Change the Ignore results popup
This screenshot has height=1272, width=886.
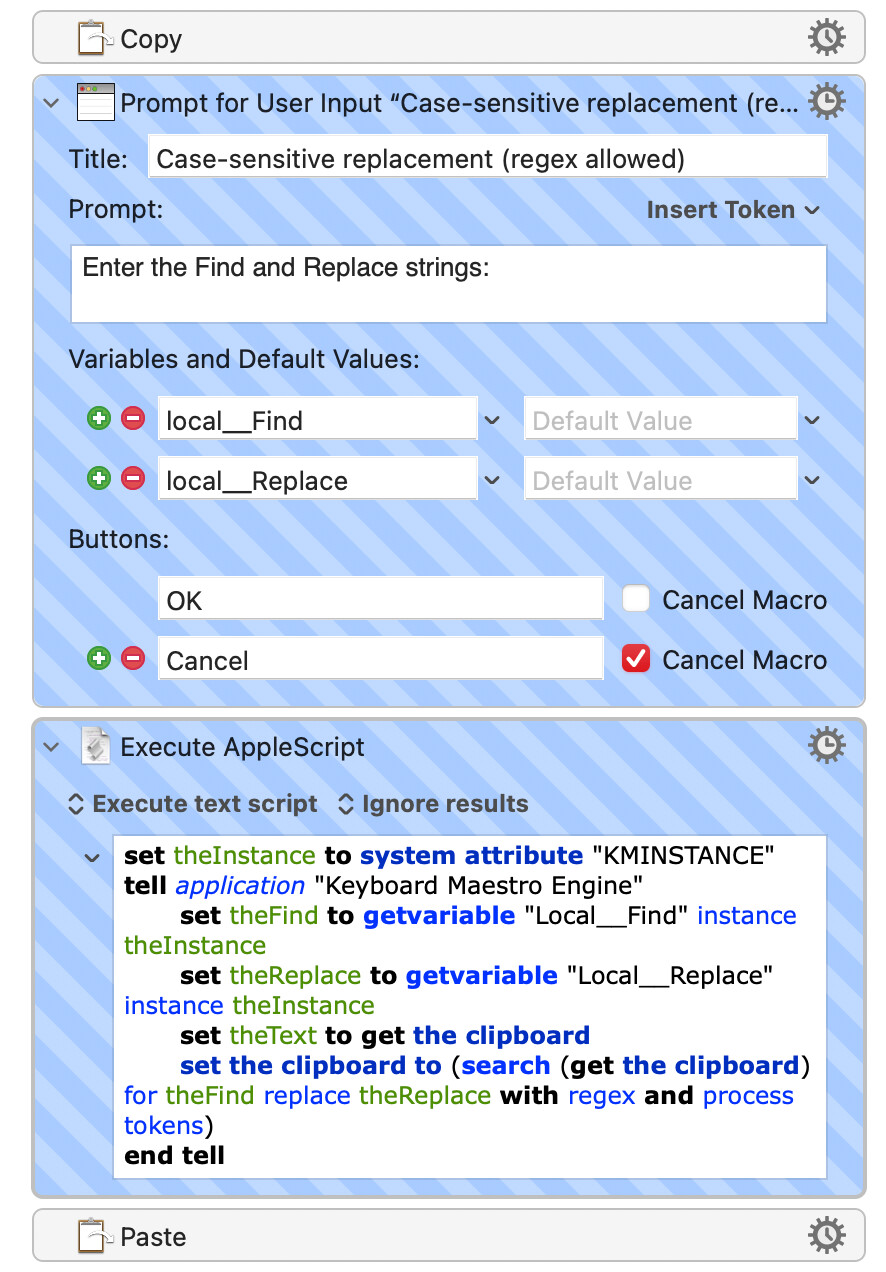click(x=432, y=804)
